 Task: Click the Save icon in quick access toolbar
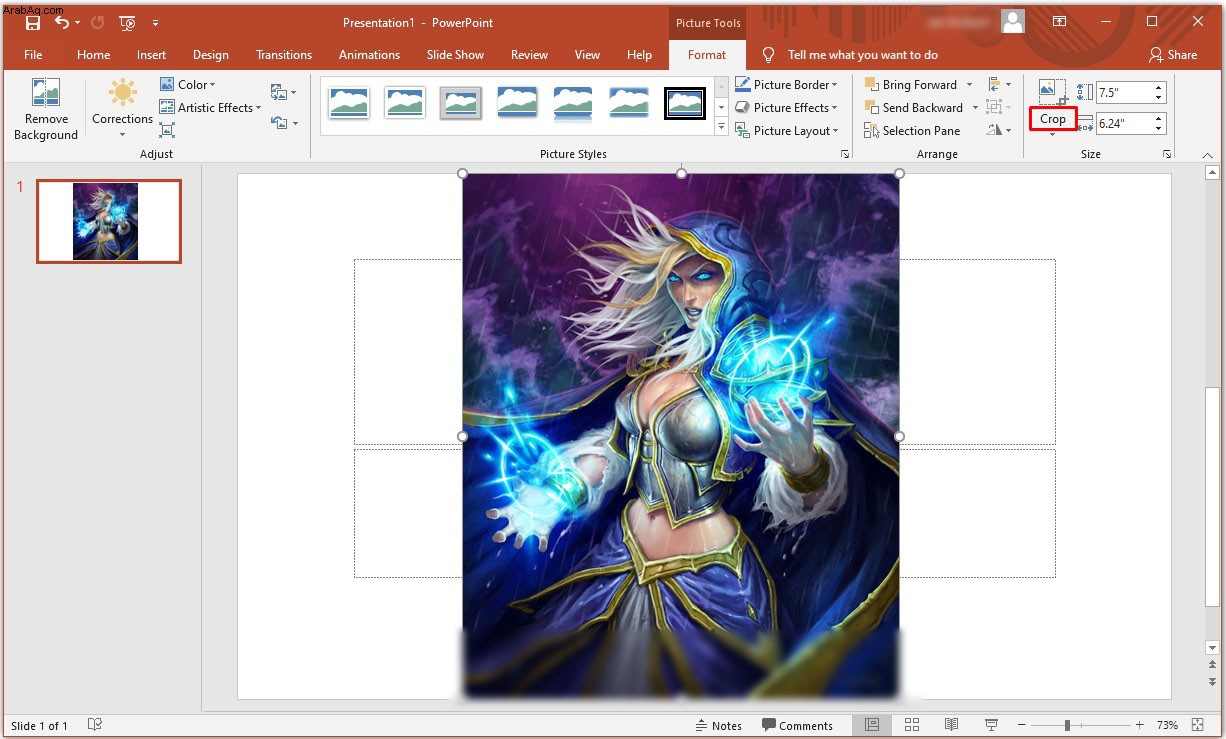tap(32, 22)
